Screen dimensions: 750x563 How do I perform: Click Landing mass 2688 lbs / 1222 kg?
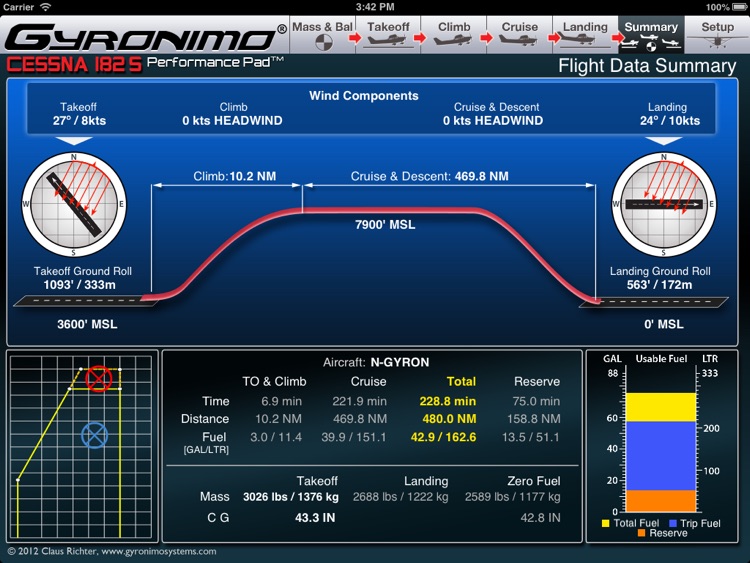point(401,497)
